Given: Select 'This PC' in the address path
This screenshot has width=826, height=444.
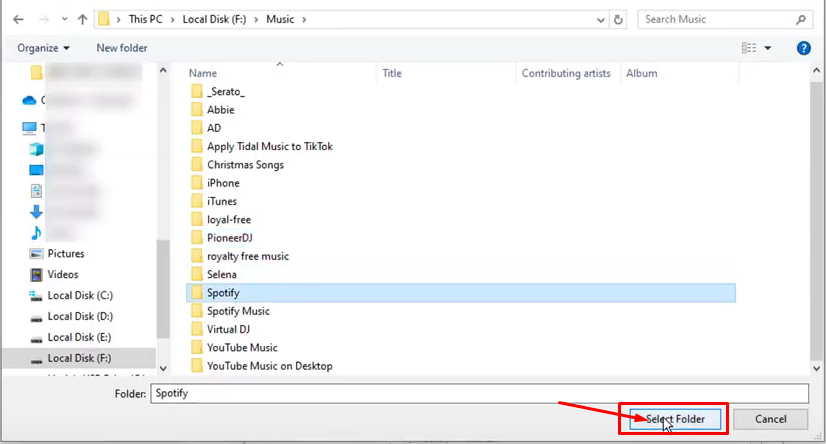Looking at the screenshot, I should tap(145, 19).
